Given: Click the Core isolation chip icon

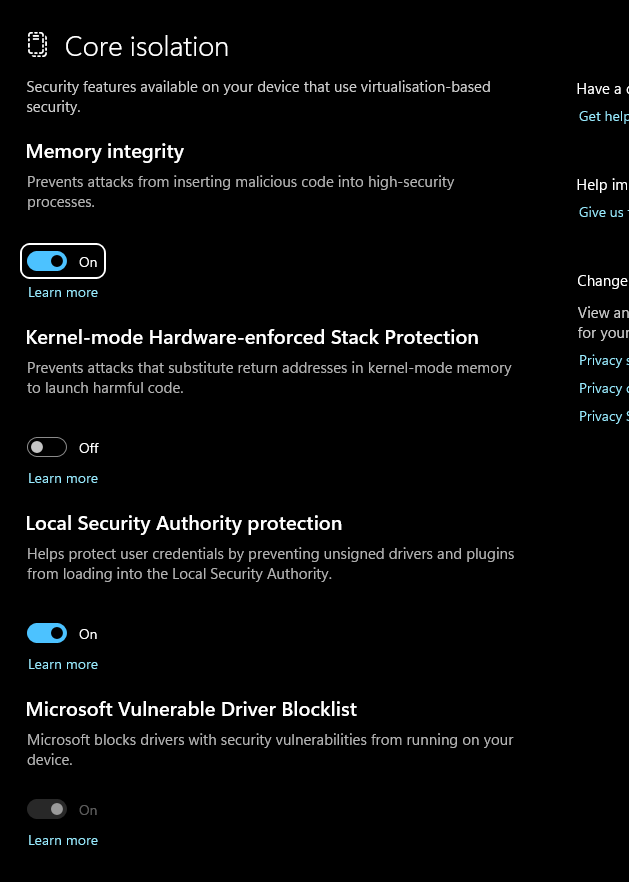Looking at the screenshot, I should [37, 46].
